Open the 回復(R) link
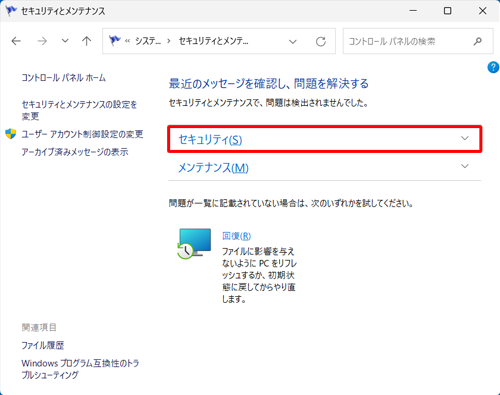500x395 pixels. pyautogui.click(x=236, y=236)
